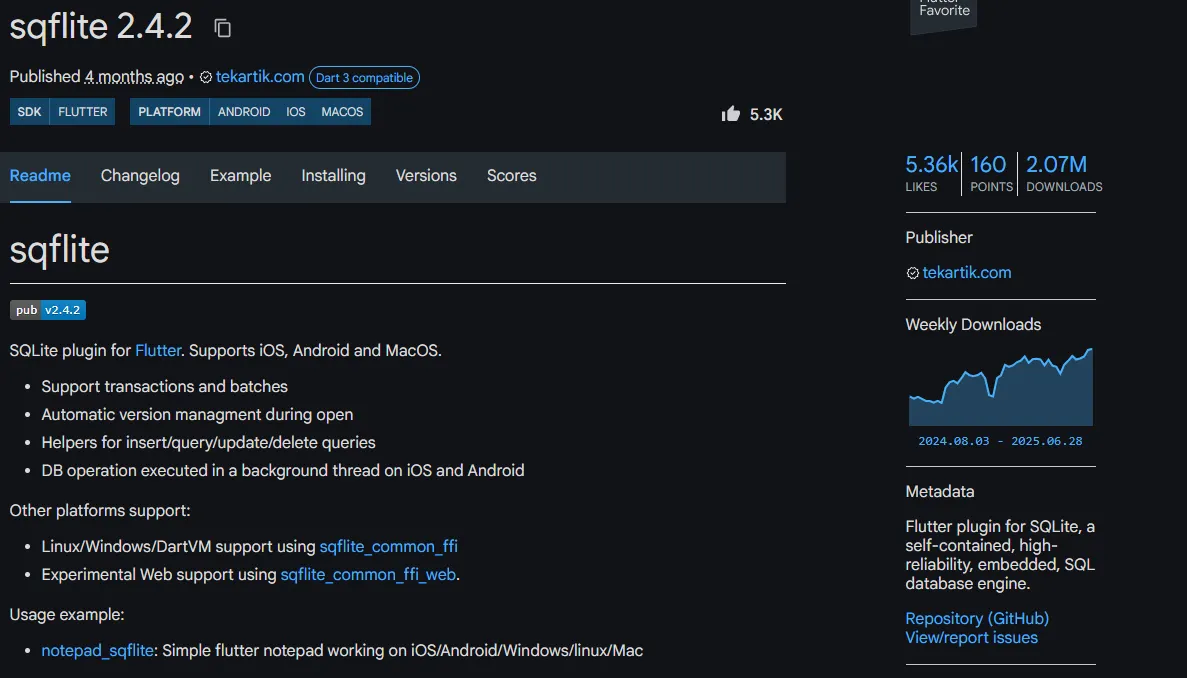Click the Dart 3 compatible badge
1187x678 pixels.
(364, 78)
